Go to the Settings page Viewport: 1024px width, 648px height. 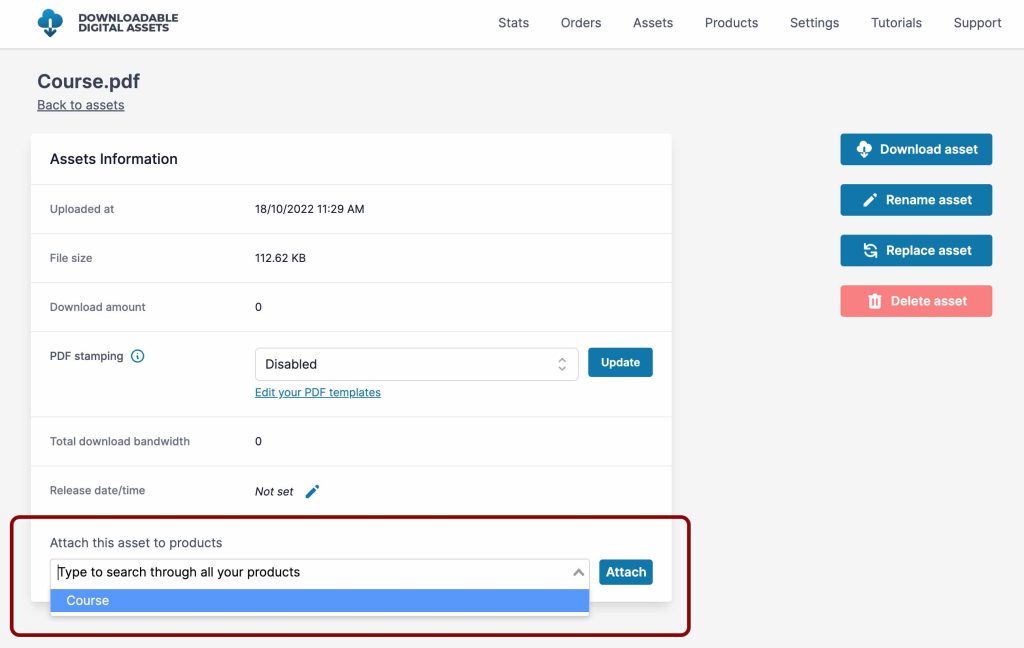[814, 22]
